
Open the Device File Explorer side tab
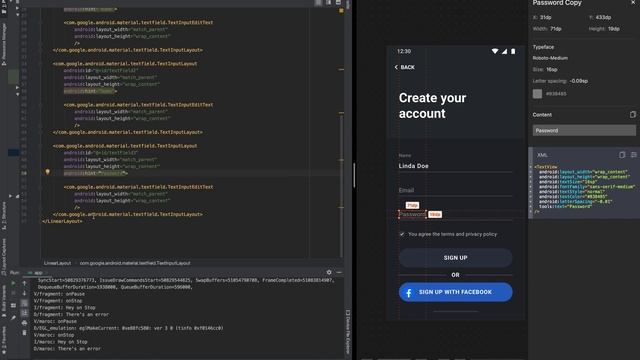point(348,332)
